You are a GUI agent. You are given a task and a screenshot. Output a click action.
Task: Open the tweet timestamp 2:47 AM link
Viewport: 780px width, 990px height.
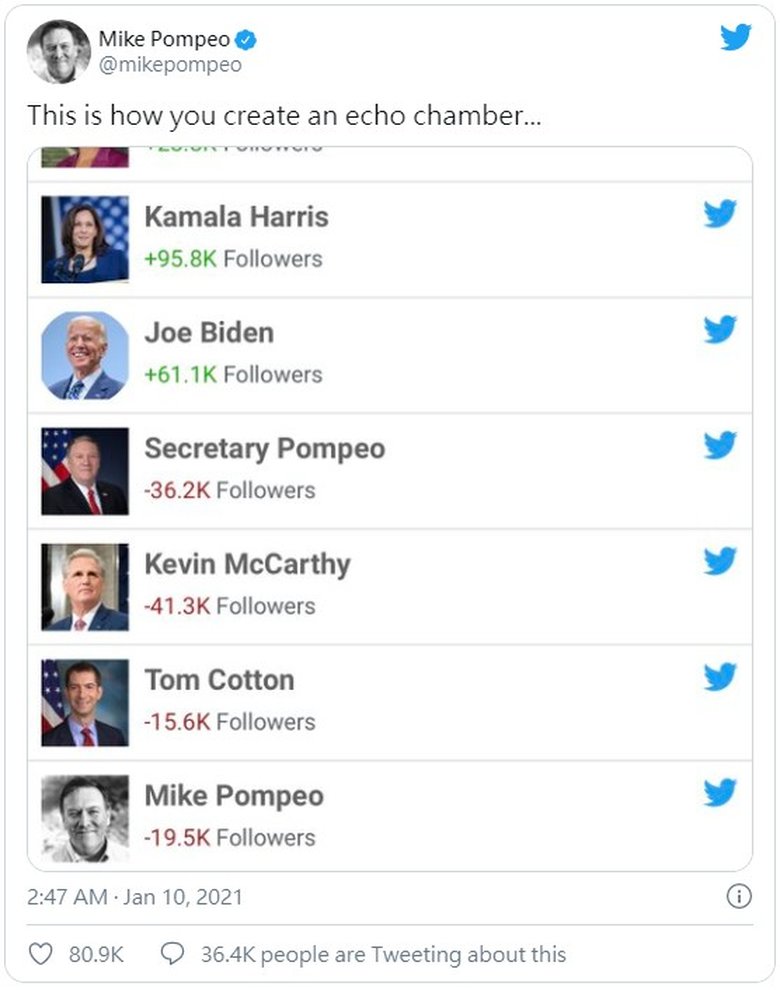tap(135, 896)
